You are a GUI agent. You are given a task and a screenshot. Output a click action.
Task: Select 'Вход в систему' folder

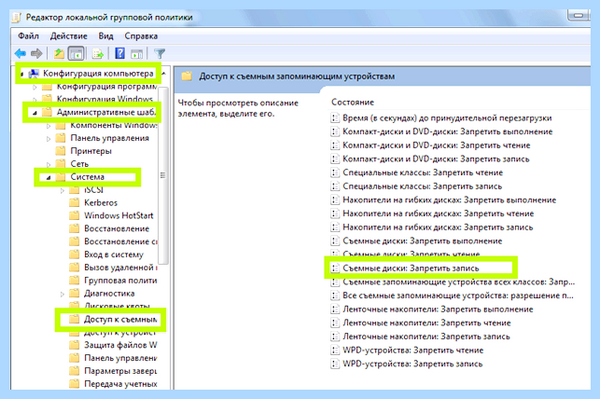click(x=114, y=254)
